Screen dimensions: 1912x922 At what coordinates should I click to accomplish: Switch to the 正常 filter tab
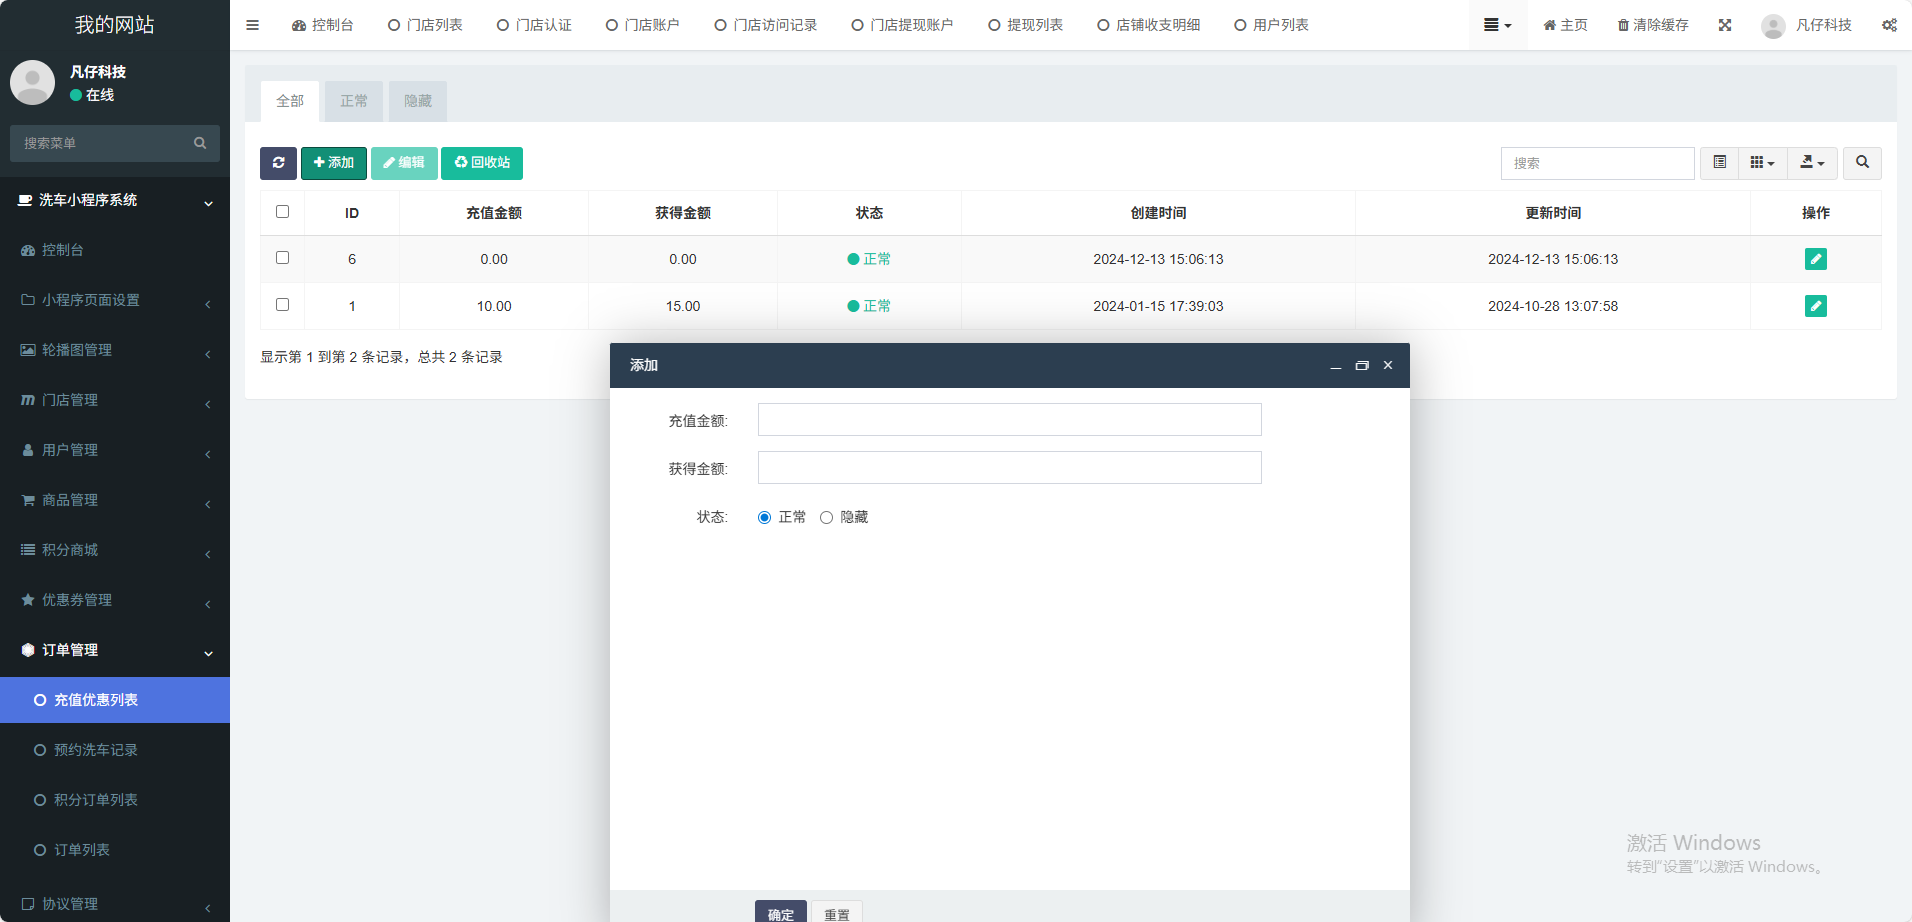pos(353,101)
